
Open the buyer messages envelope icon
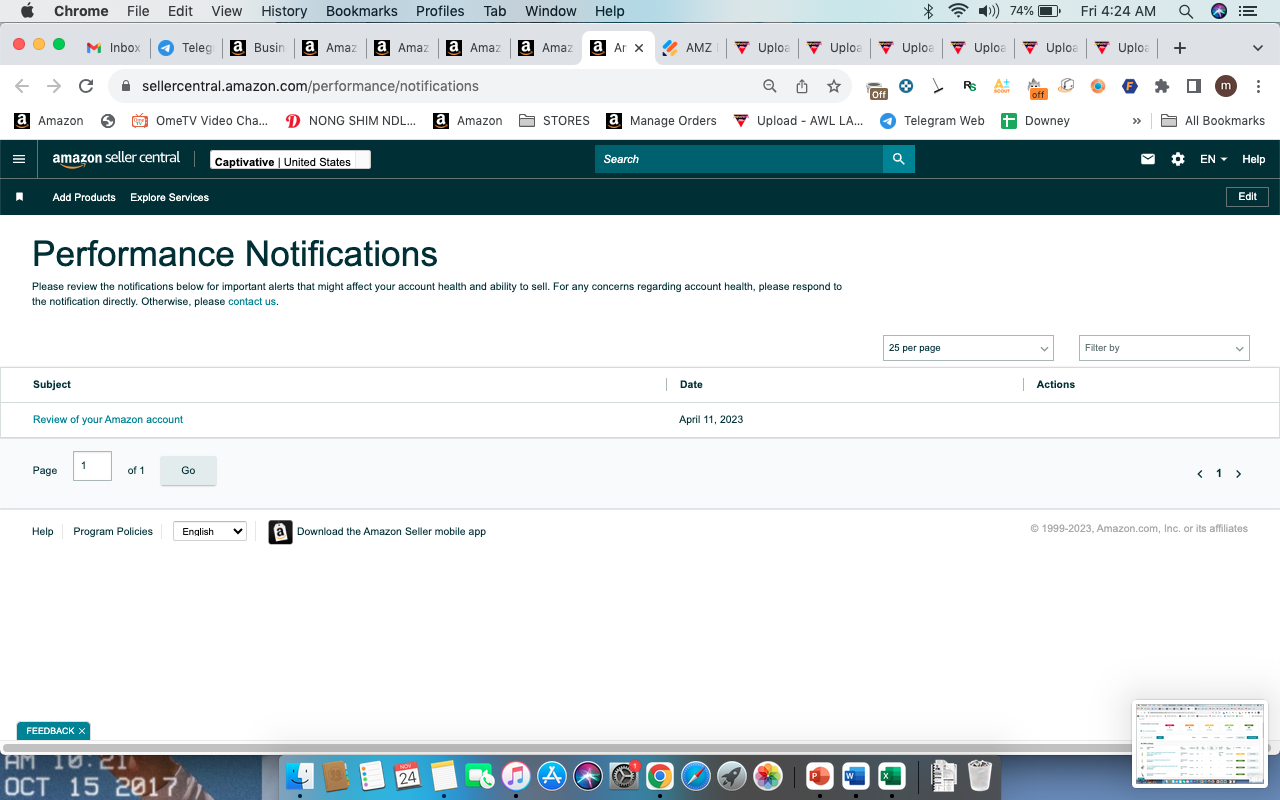coord(1148,159)
